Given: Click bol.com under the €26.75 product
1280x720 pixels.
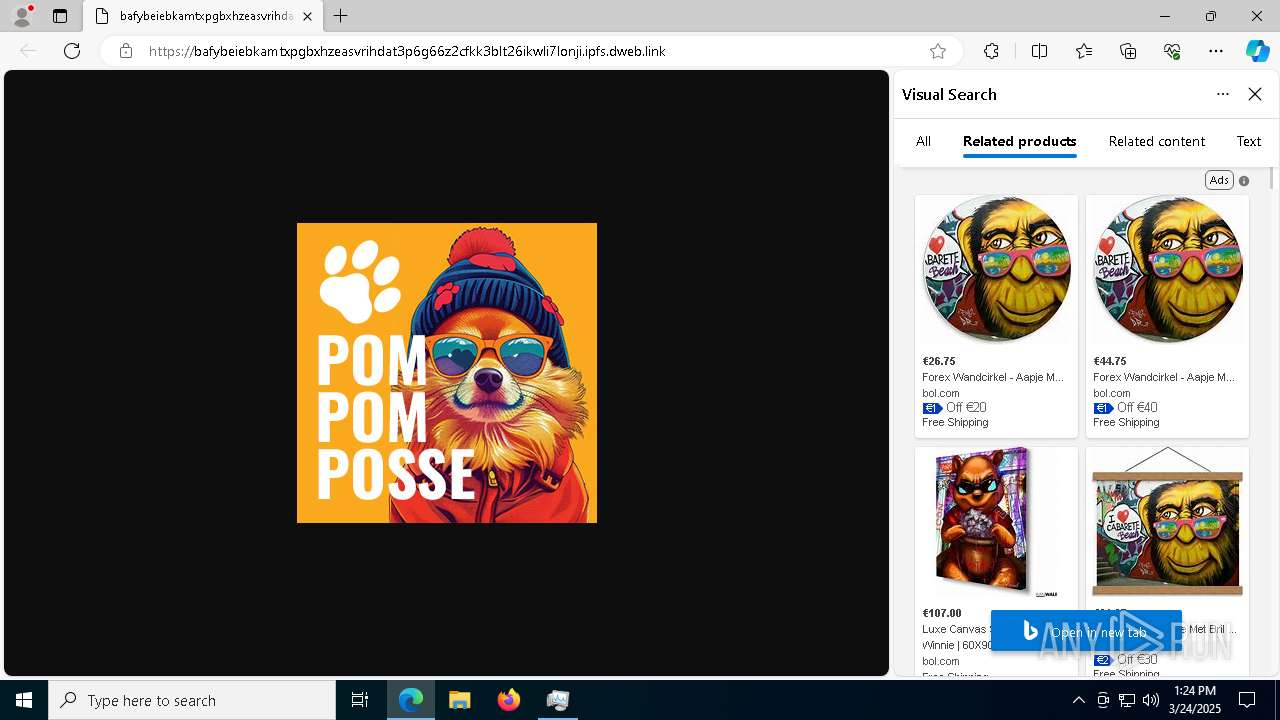Looking at the screenshot, I should (940, 393).
